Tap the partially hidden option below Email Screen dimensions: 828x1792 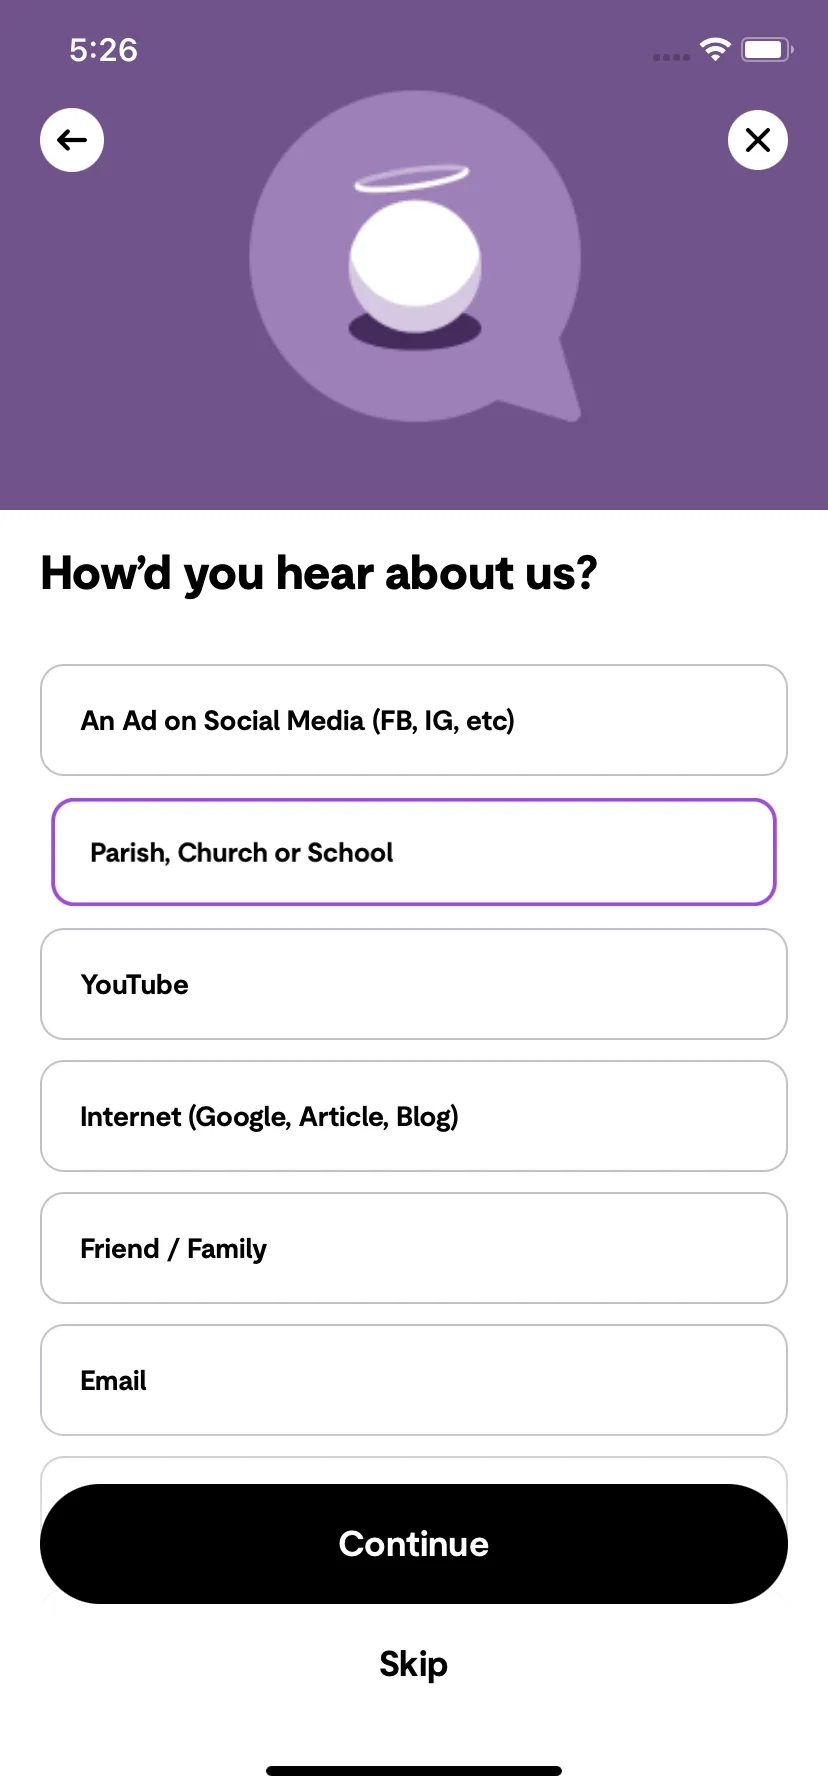[414, 1470]
